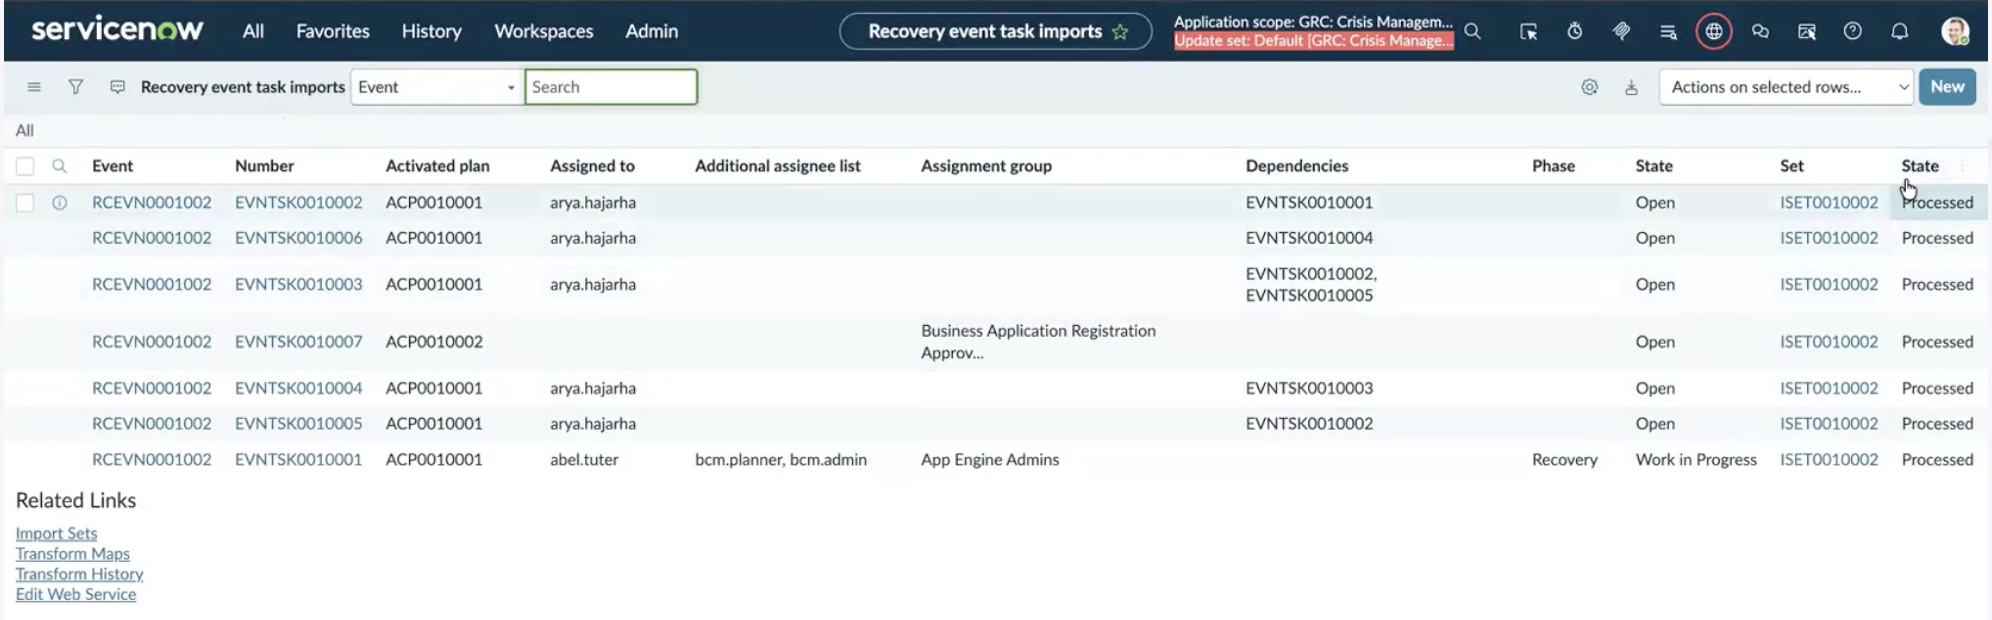Open the global search magnifier

1472,31
